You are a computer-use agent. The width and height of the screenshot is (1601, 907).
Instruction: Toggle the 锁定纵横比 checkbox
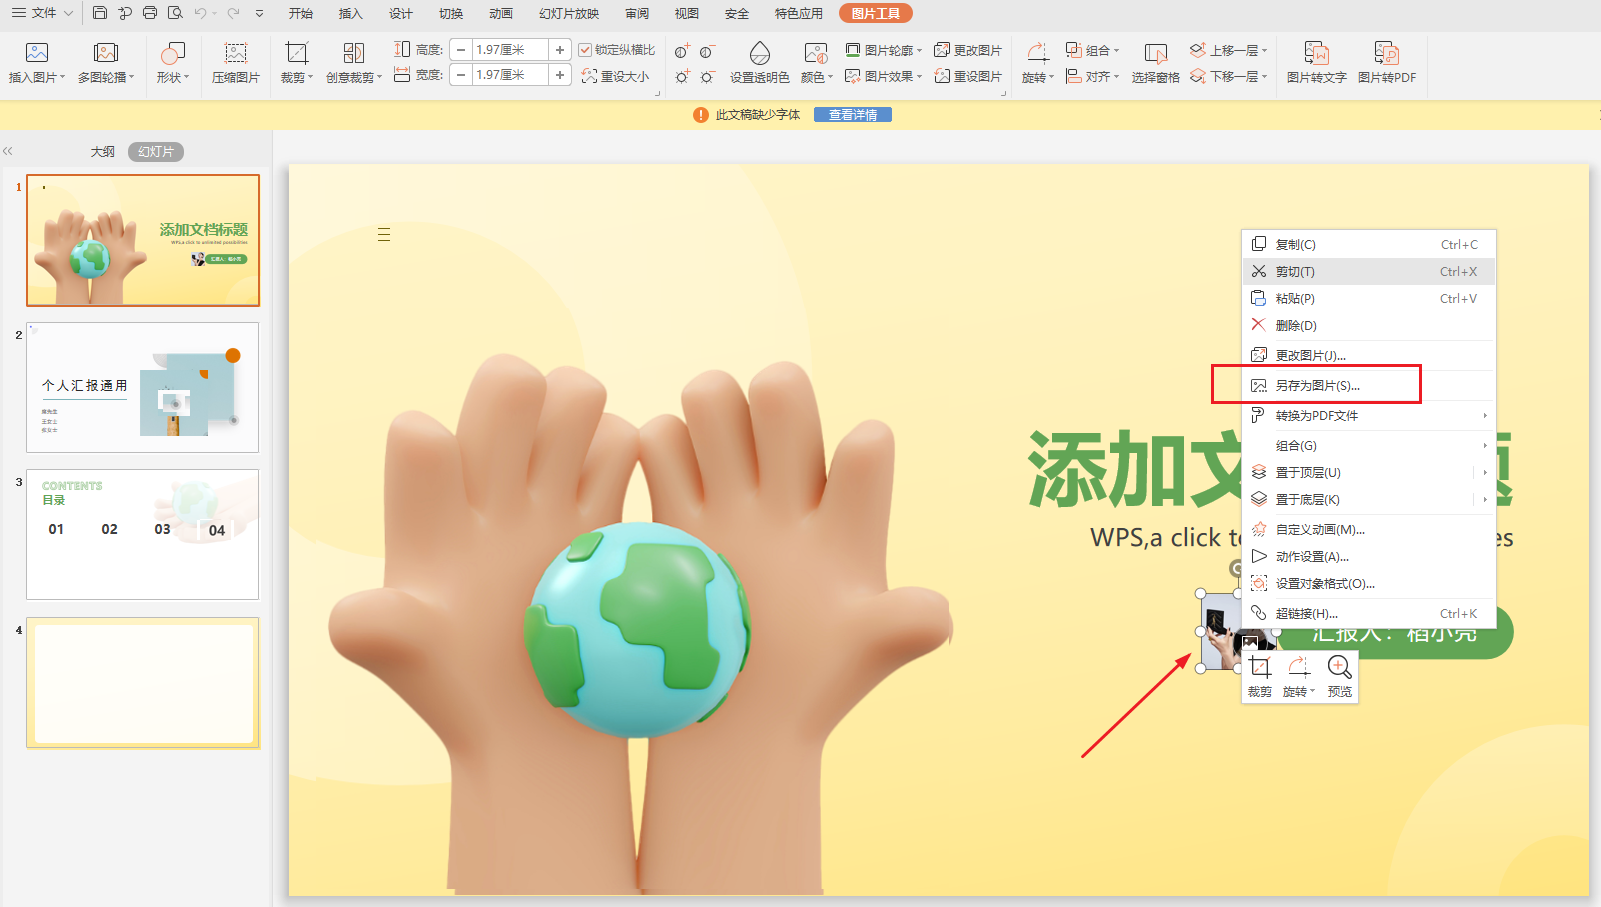[589, 48]
